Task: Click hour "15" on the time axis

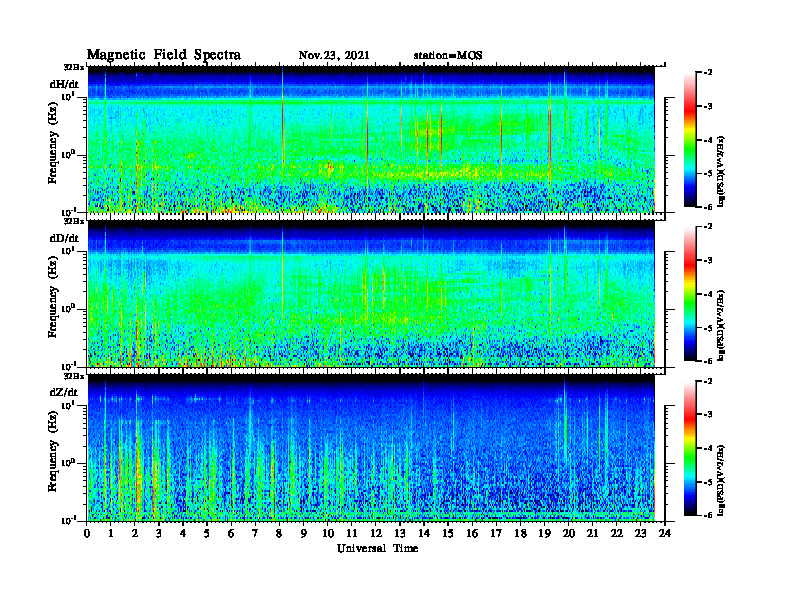Action: click(448, 534)
